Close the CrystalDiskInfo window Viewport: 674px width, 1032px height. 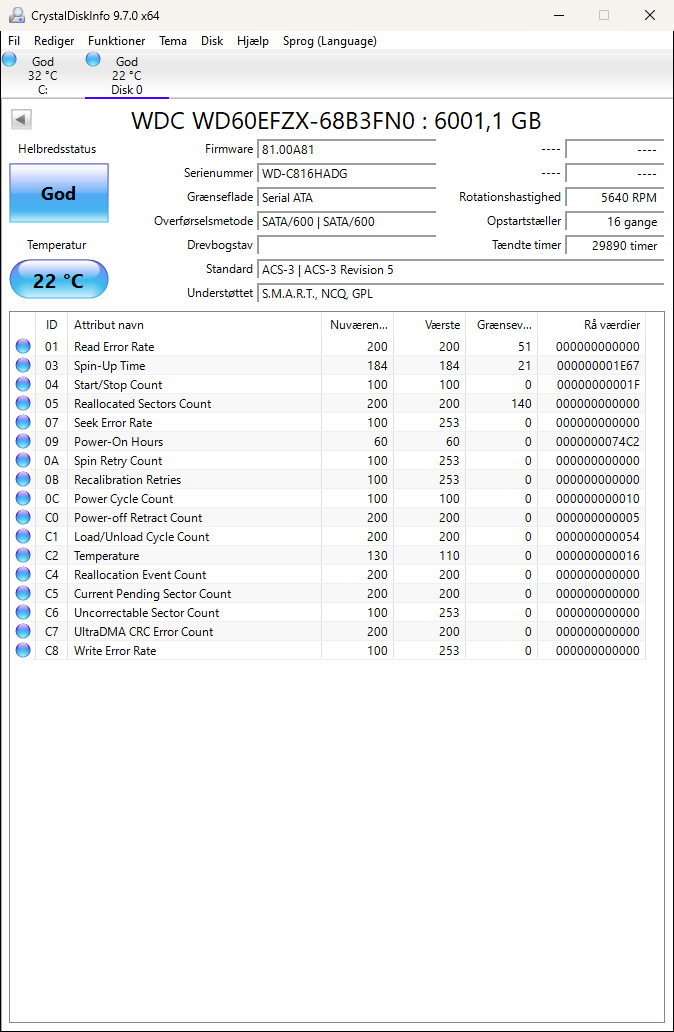click(x=650, y=15)
